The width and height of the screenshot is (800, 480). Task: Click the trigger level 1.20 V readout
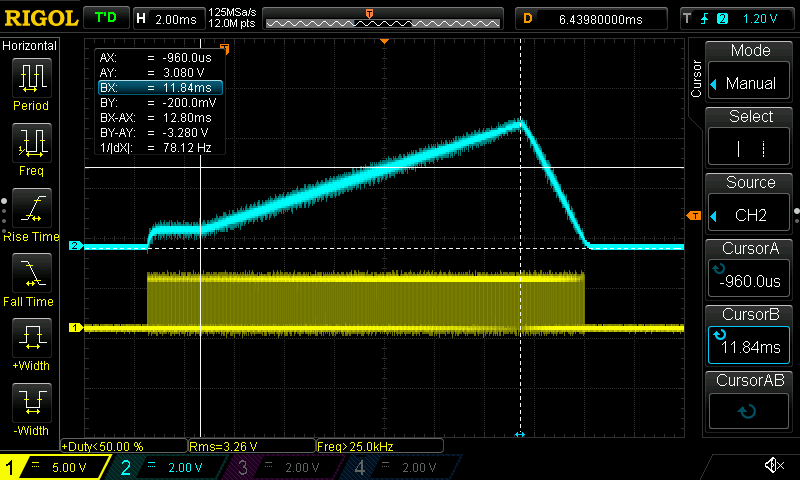[x=760, y=19]
